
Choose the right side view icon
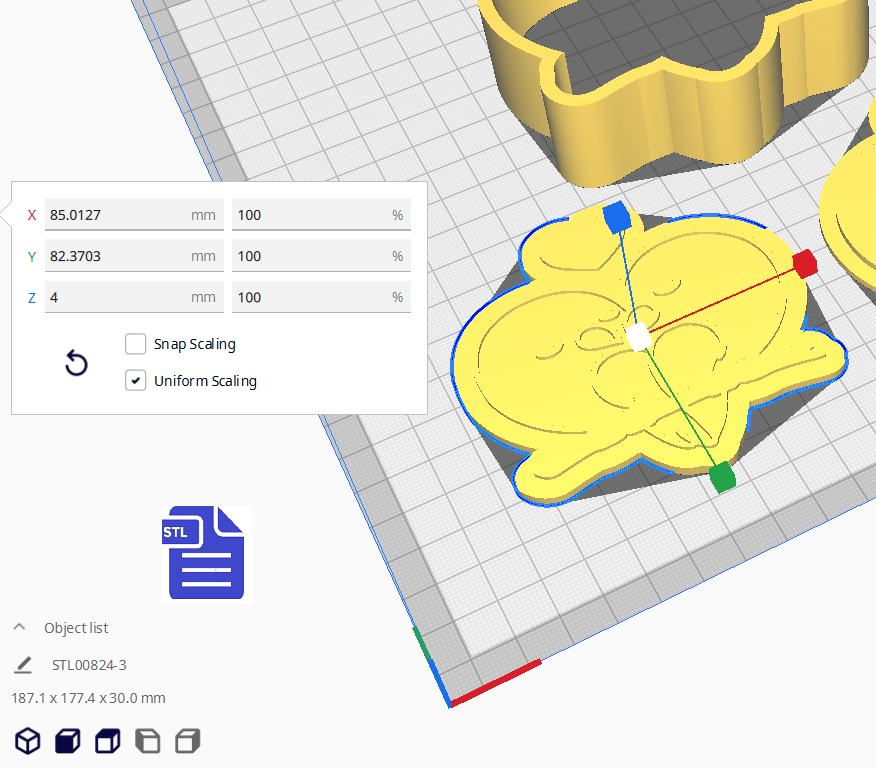click(x=187, y=741)
